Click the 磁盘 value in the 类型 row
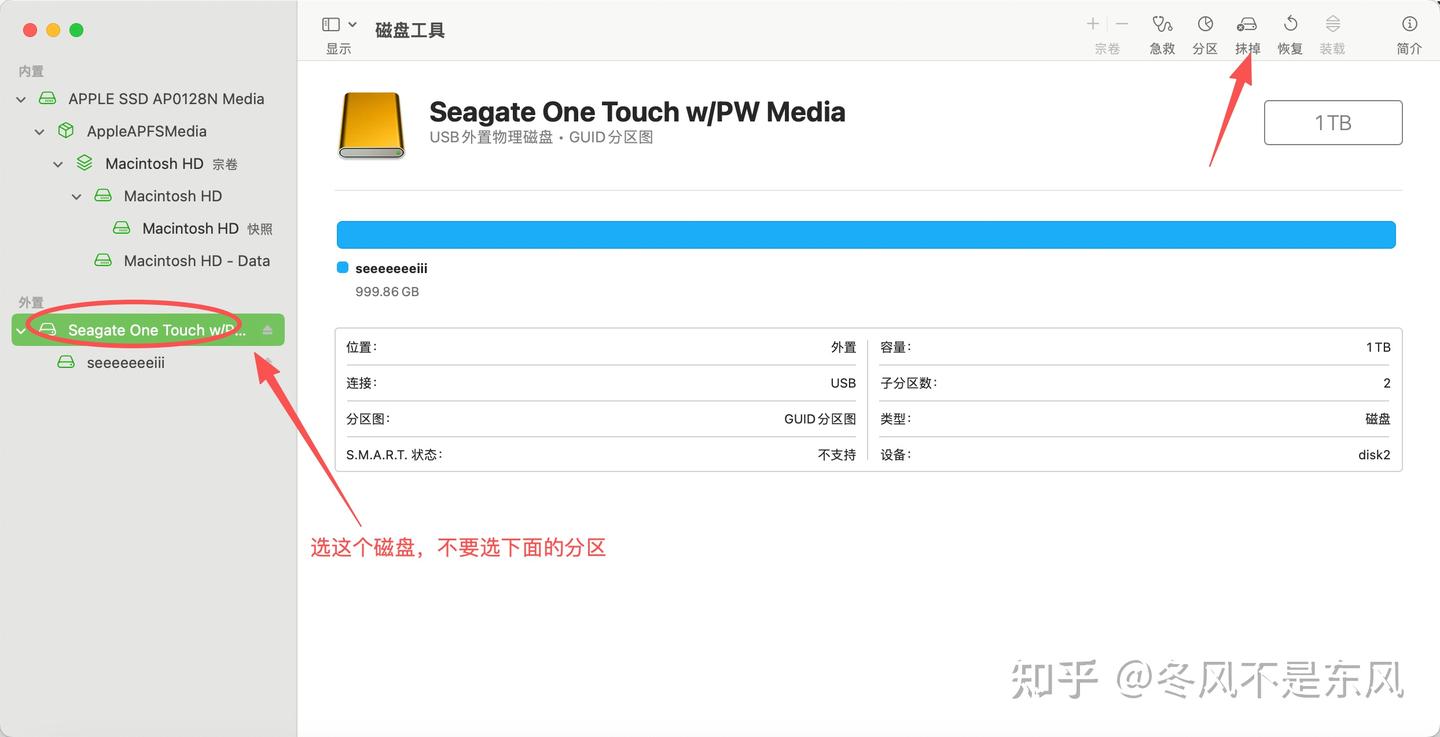 click(1378, 419)
